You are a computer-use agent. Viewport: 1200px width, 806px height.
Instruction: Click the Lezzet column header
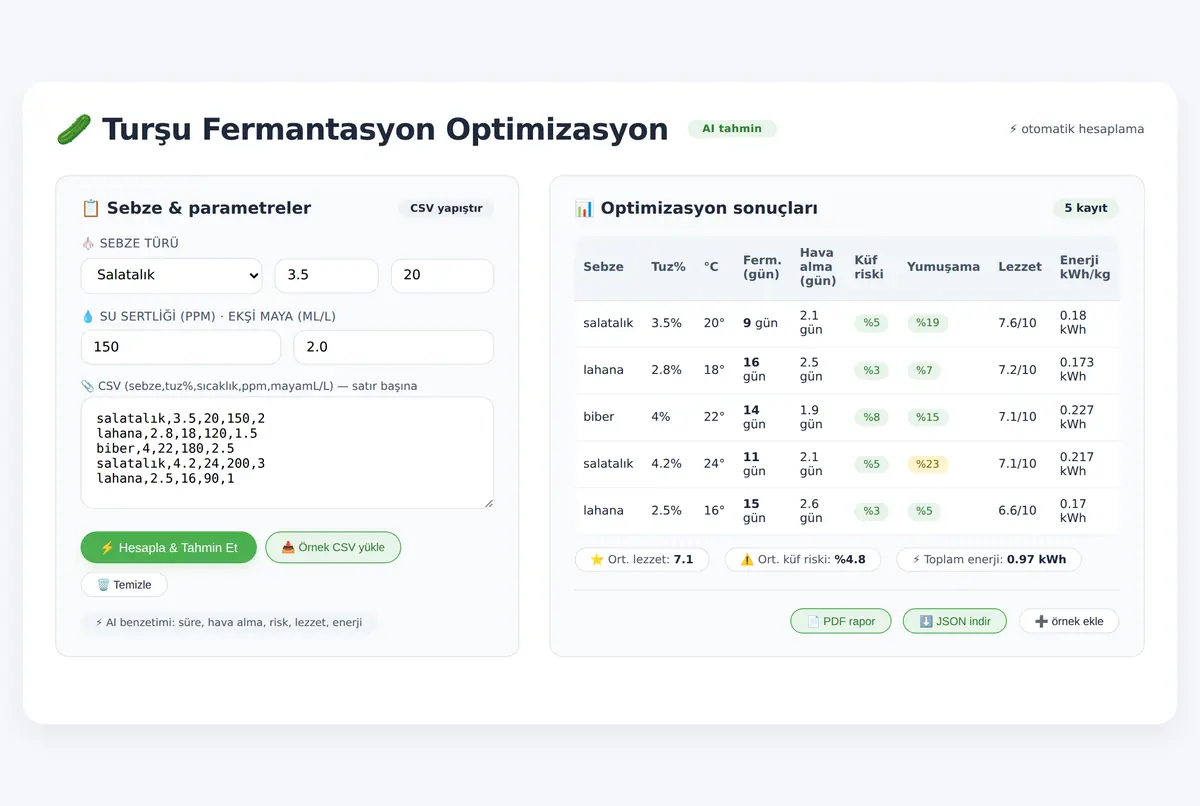1020,267
